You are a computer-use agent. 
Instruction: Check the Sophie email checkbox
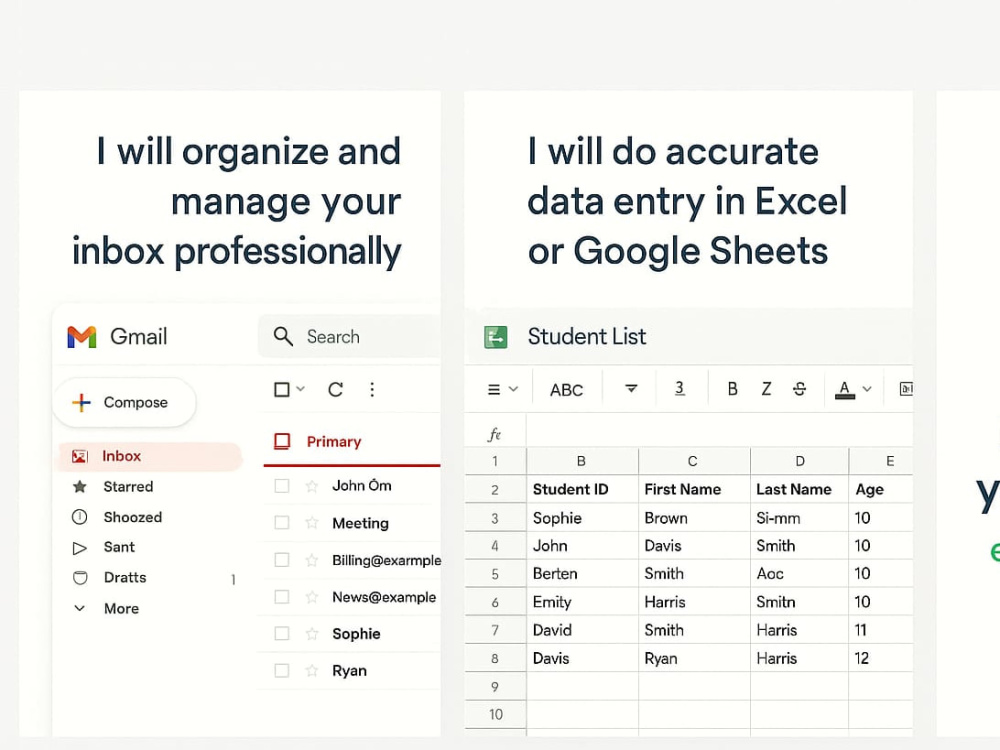(282, 633)
